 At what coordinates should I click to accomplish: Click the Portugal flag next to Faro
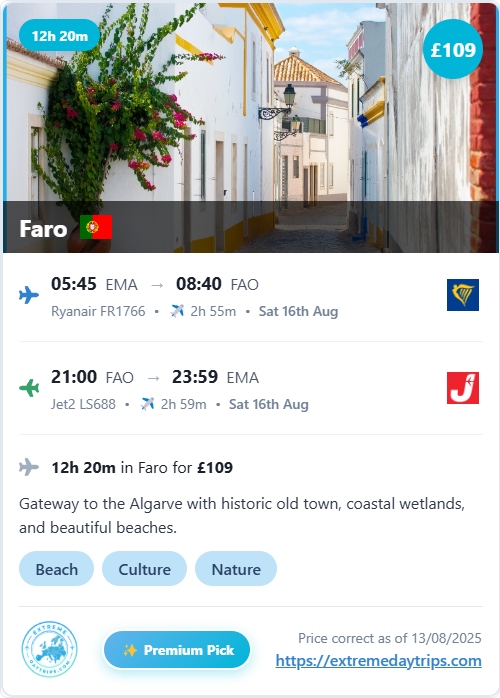[96, 227]
